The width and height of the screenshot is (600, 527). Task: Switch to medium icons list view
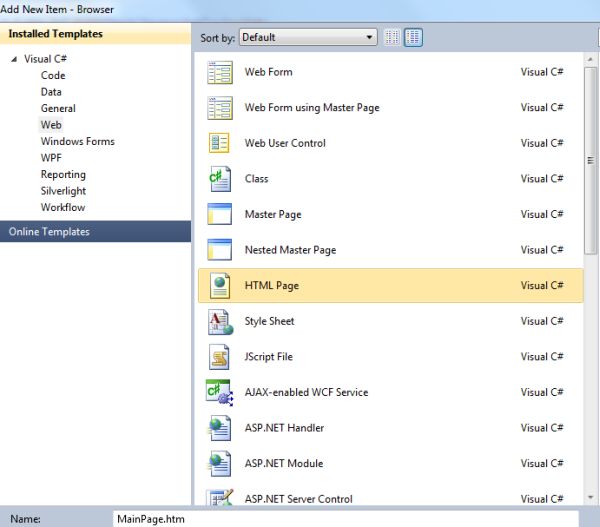pyautogui.click(x=413, y=38)
